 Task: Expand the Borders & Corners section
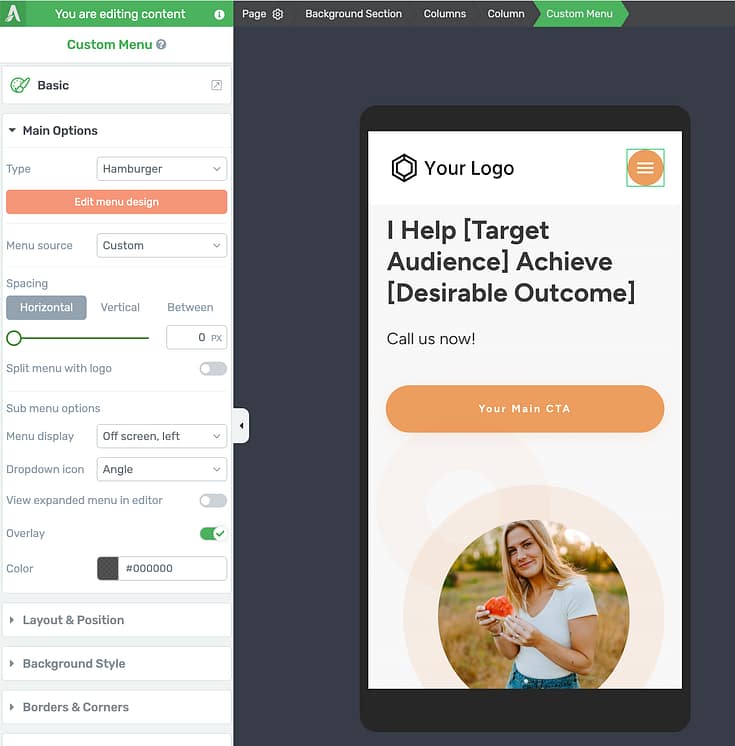pyautogui.click(x=117, y=707)
